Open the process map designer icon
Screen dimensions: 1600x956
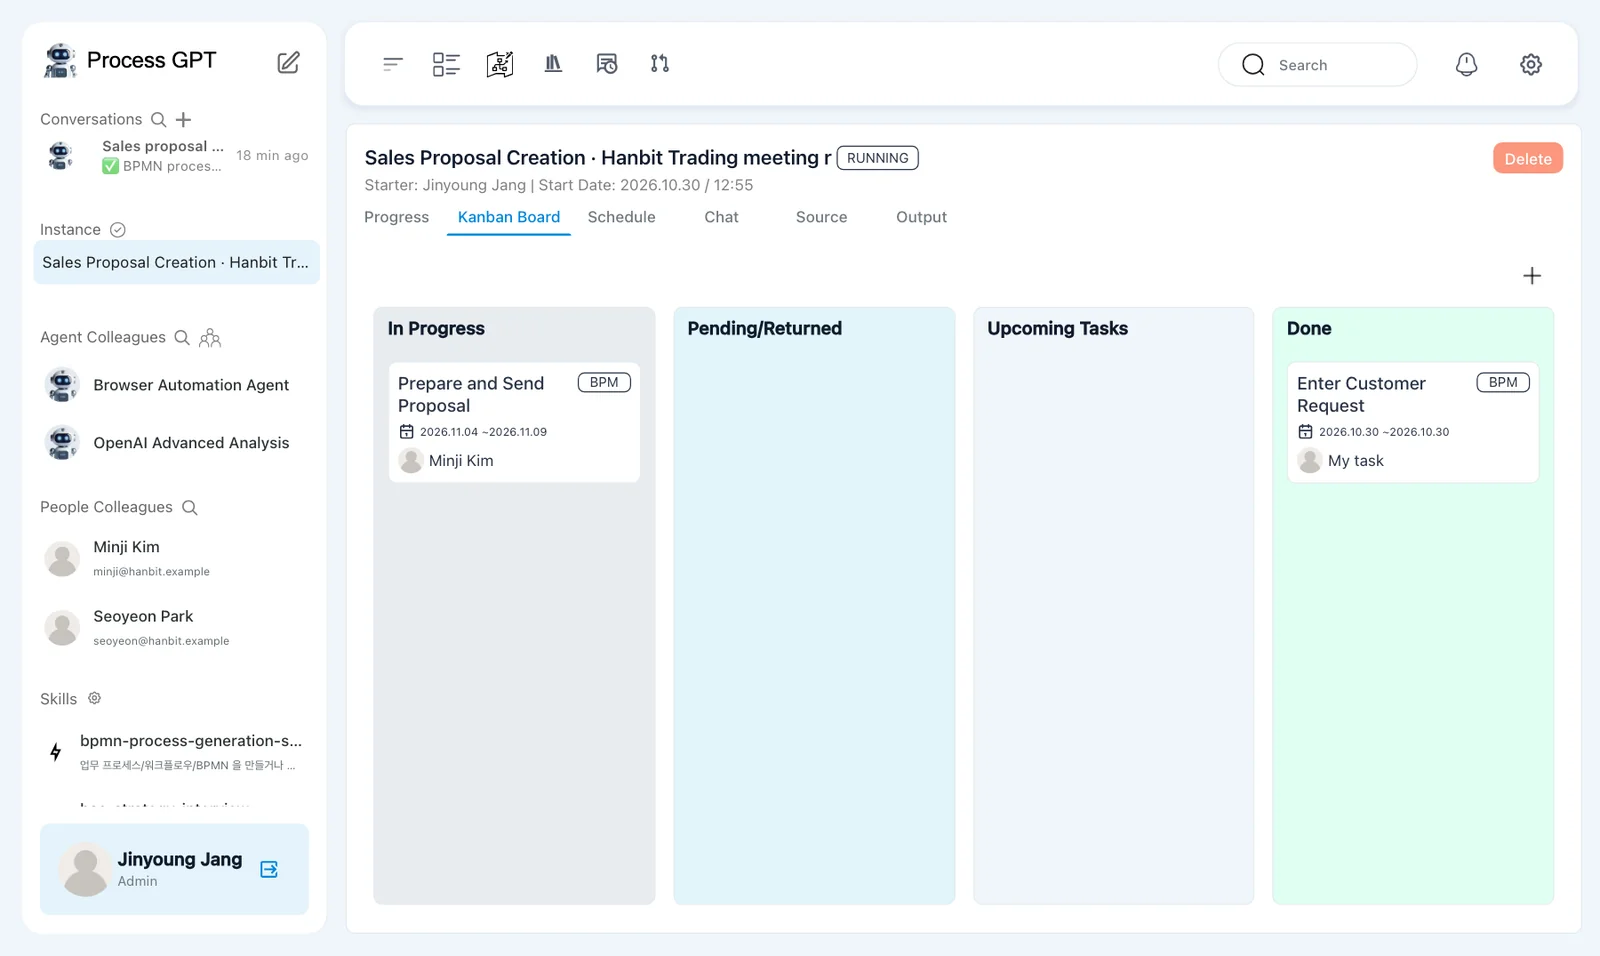(x=500, y=64)
